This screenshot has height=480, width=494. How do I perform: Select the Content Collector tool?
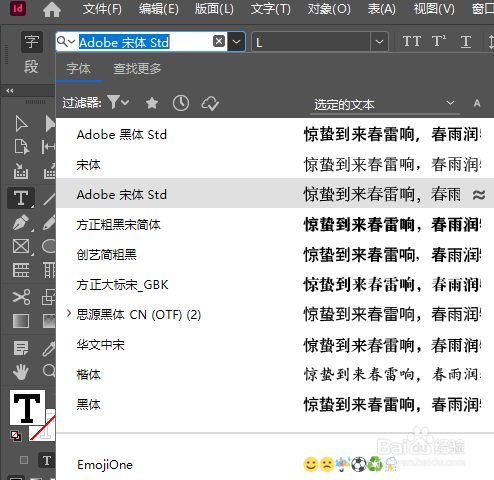(x=21, y=171)
